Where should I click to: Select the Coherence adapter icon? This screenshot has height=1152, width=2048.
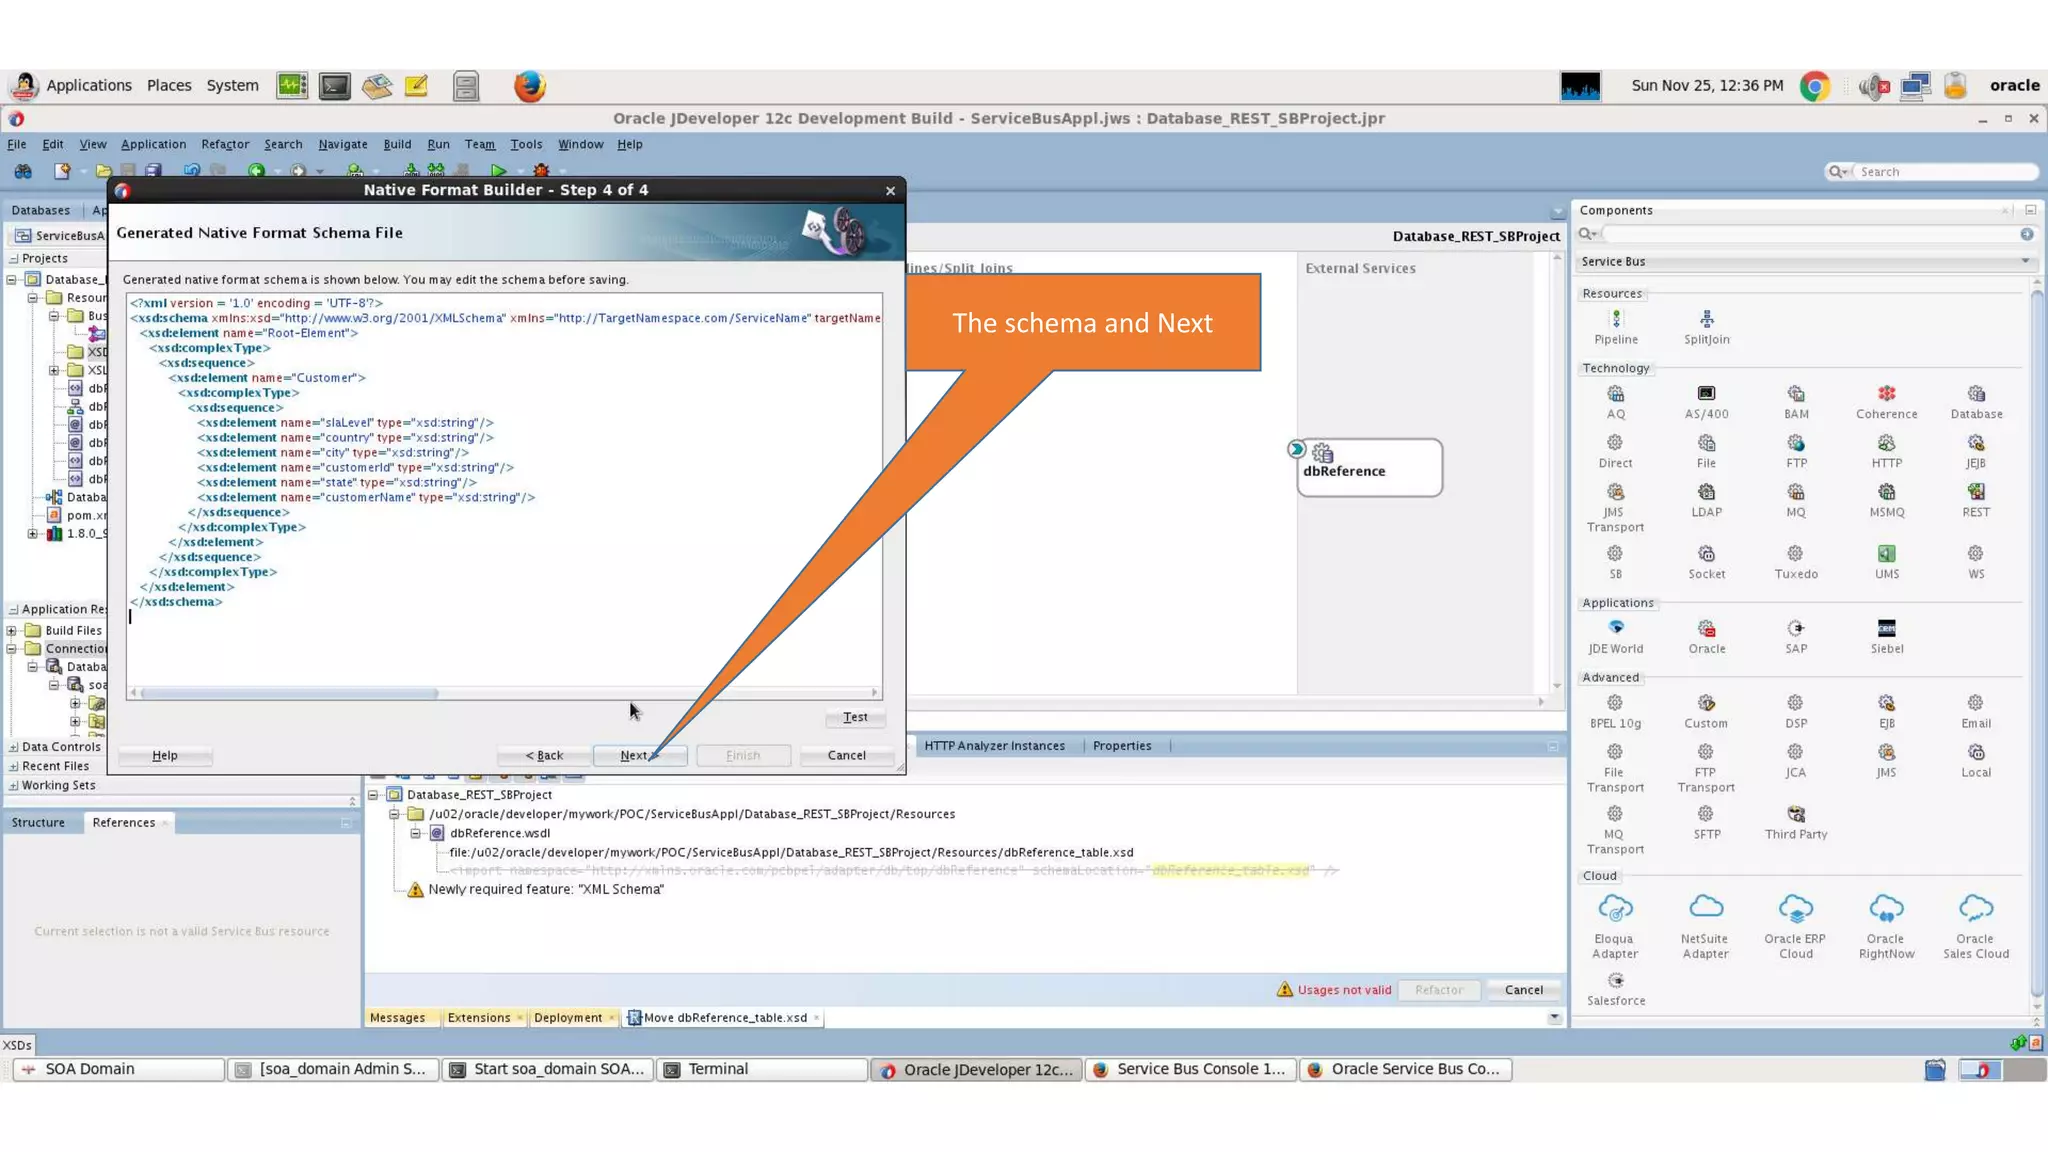[1886, 395]
